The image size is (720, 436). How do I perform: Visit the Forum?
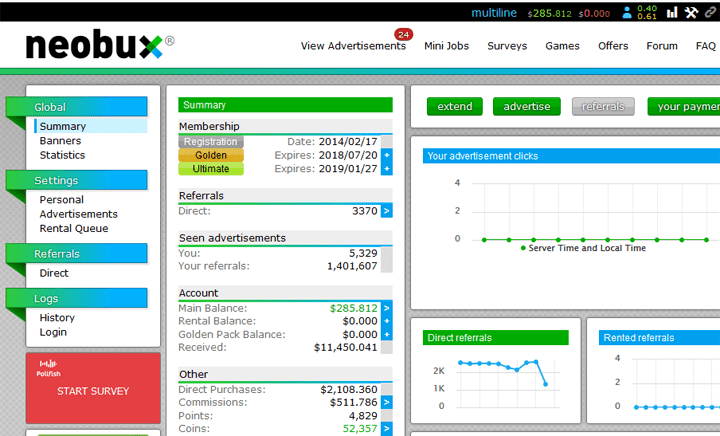[662, 46]
